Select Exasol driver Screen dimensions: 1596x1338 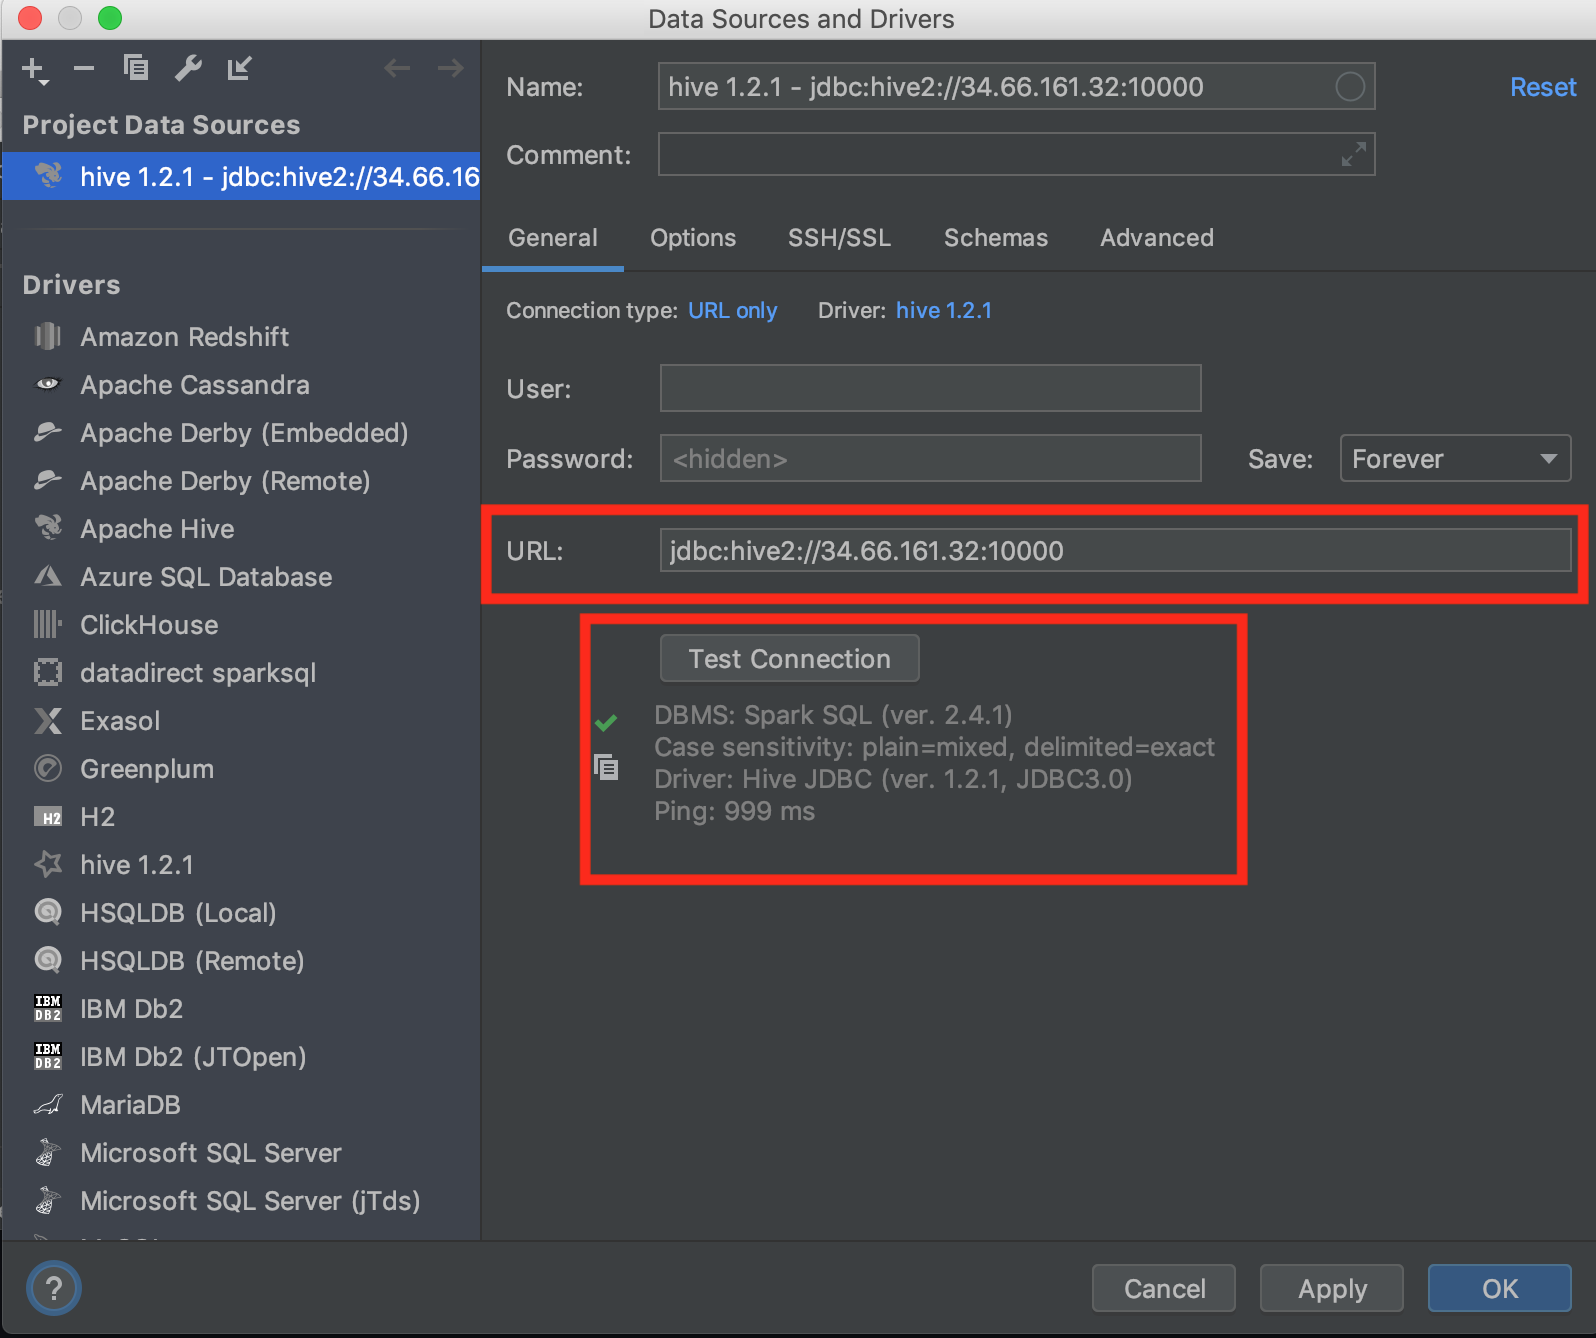click(x=240, y=721)
